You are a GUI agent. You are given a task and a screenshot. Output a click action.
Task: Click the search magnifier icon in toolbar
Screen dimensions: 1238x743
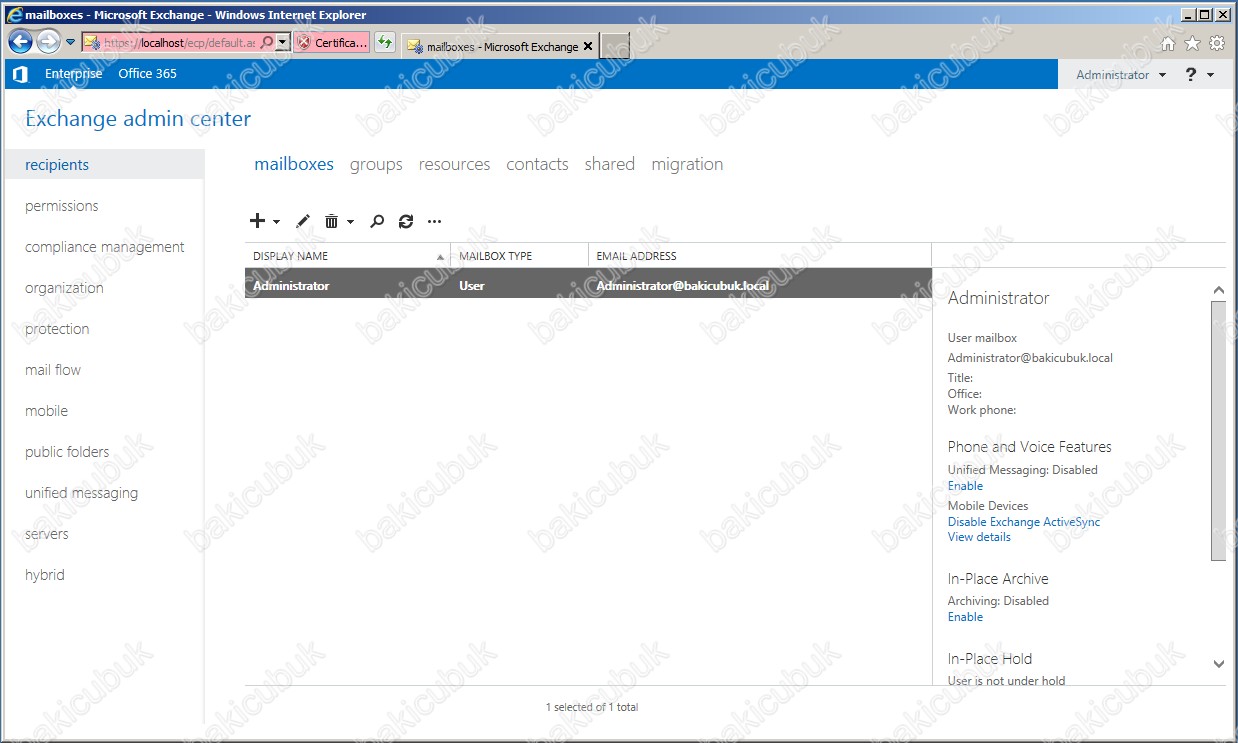pyautogui.click(x=377, y=221)
